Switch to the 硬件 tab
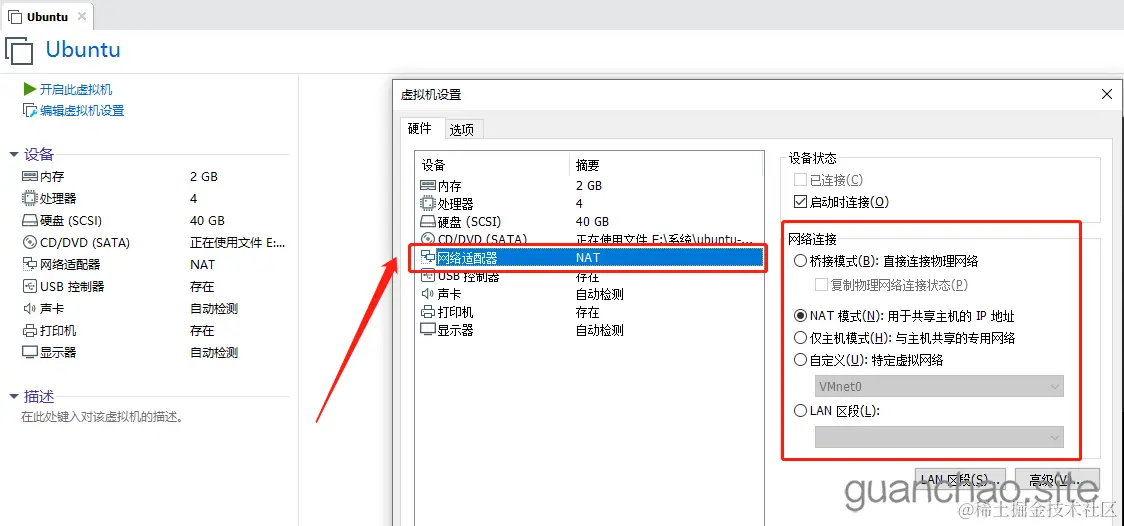Screen dimensions: 1124x526 coord(420,128)
